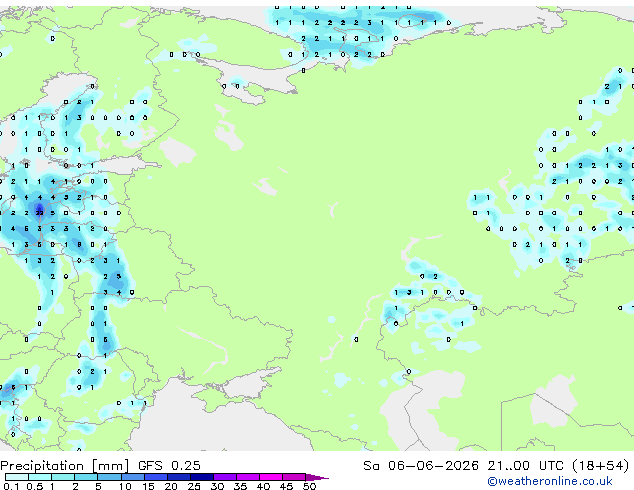Screen dimensions: 634x490
Task: Click the purple legend swatch between 30 and 35
Action: (x=225, y=477)
